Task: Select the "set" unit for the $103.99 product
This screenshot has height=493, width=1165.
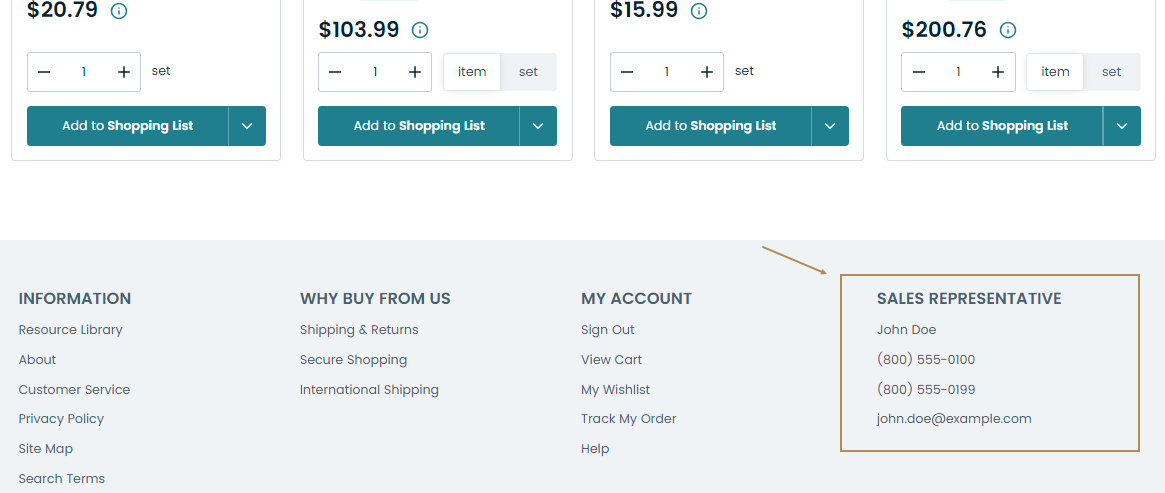Action: coord(528,72)
